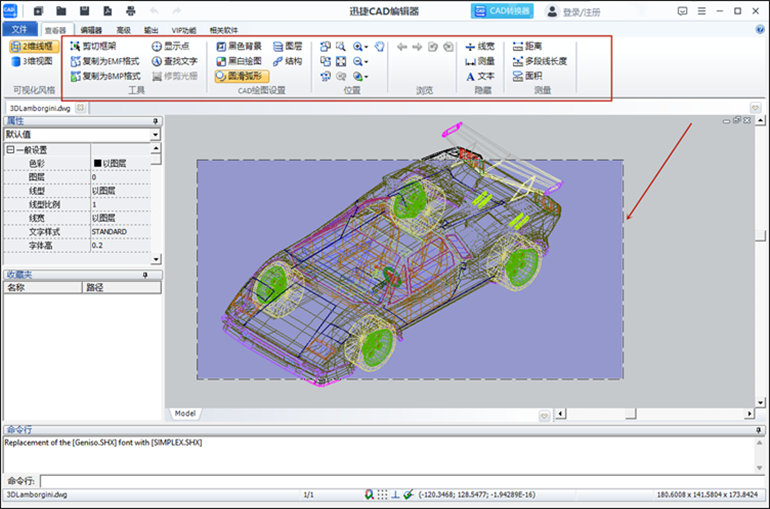This screenshot has width=770, height=509.
Task: Click the canvas vertical scrollbar down arrow
Action: [760, 403]
